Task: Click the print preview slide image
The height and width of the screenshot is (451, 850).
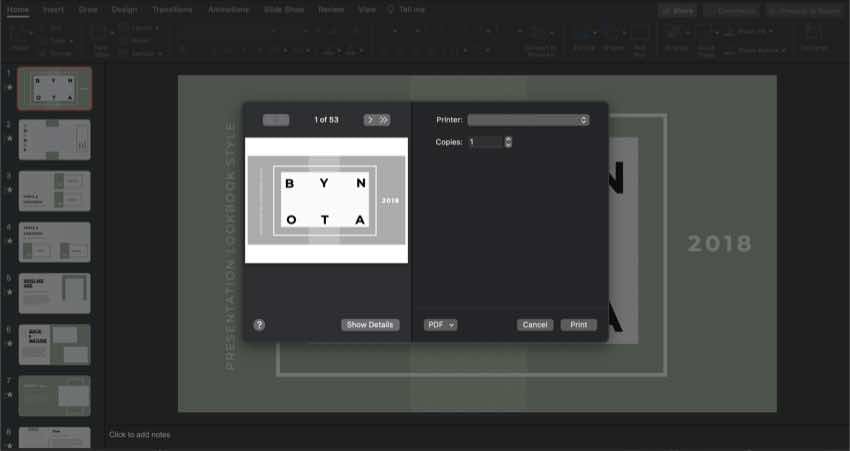Action: 326,200
